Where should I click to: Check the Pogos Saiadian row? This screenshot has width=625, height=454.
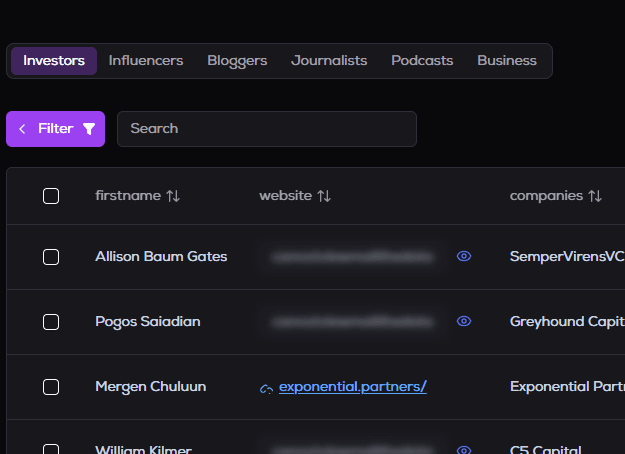(x=51, y=322)
